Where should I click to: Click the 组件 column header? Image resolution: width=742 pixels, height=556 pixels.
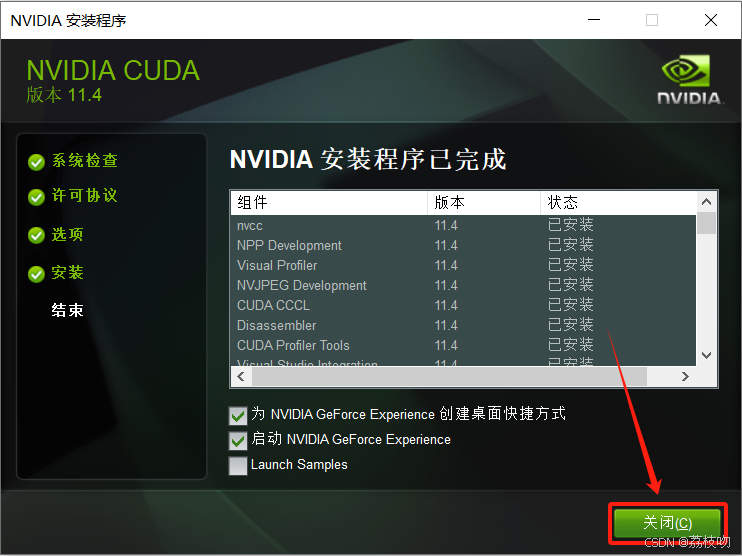pos(329,203)
